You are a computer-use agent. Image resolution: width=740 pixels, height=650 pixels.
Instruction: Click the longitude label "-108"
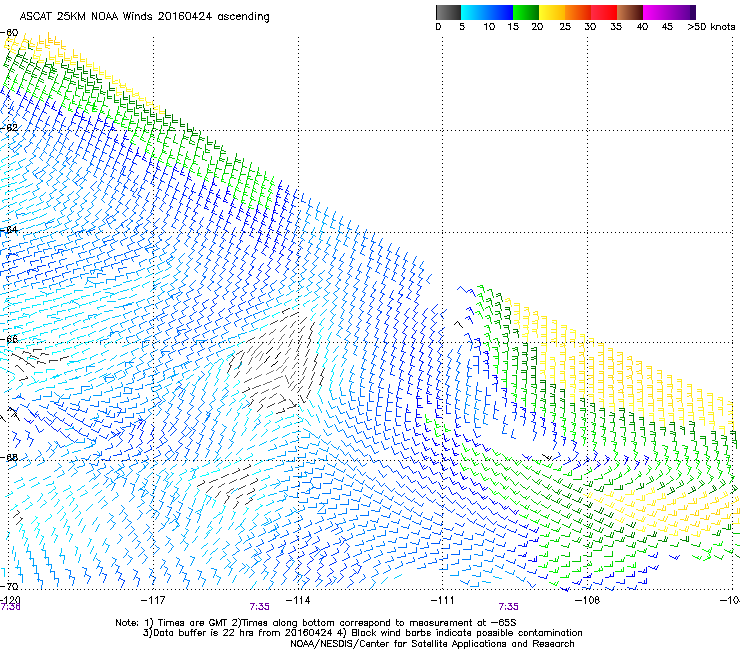587,600
